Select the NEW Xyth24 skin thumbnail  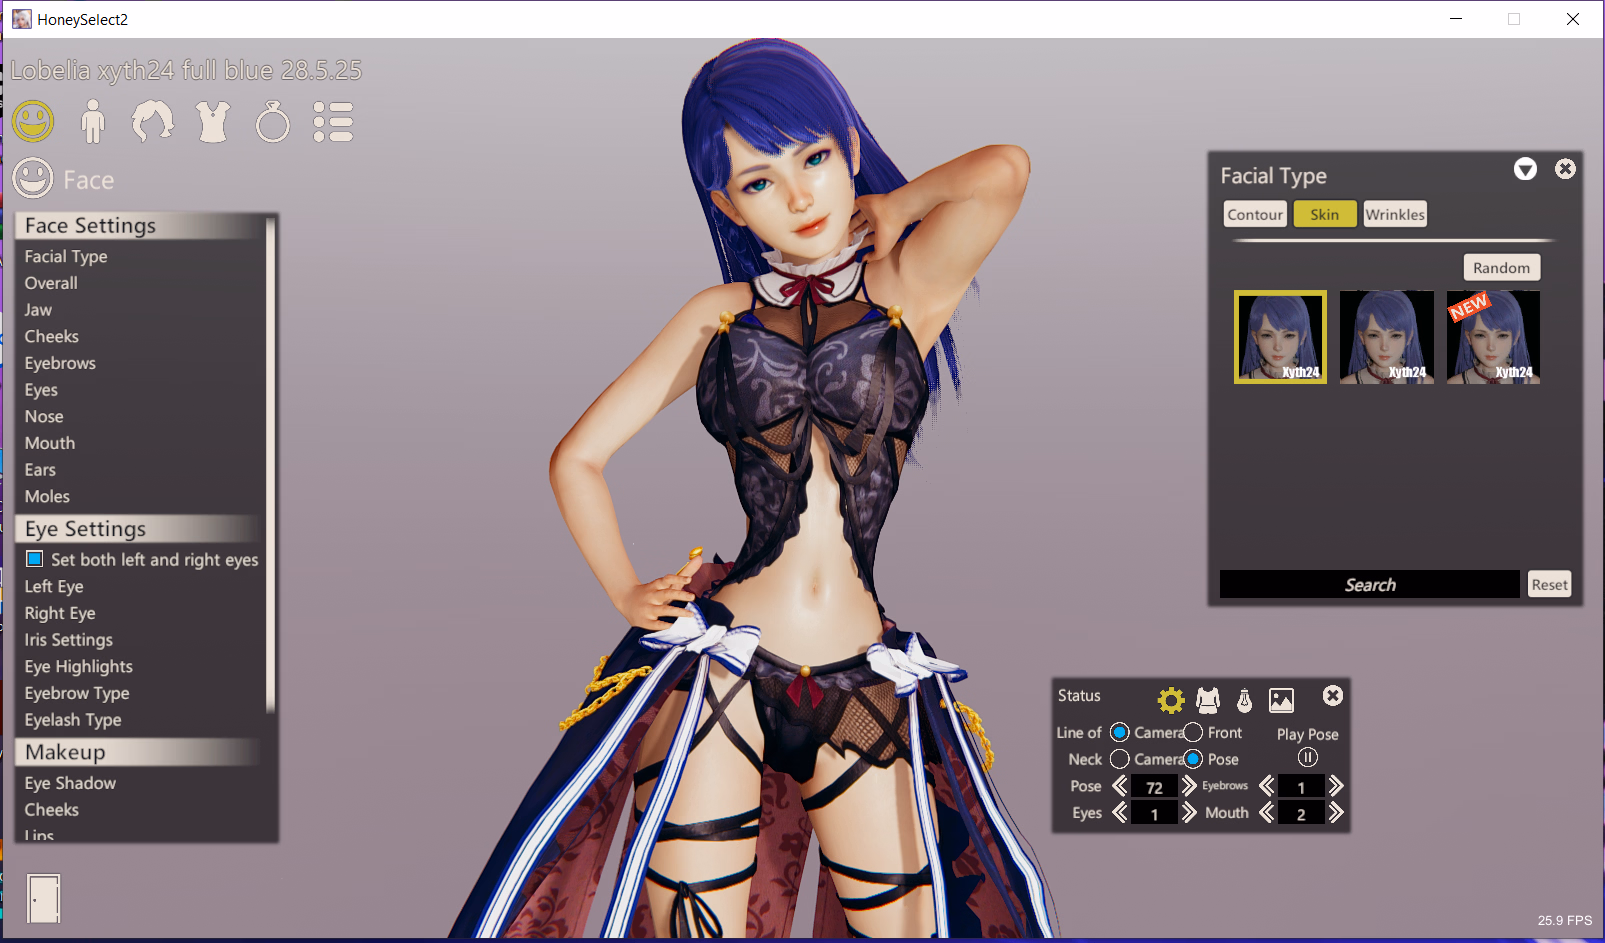coord(1493,337)
